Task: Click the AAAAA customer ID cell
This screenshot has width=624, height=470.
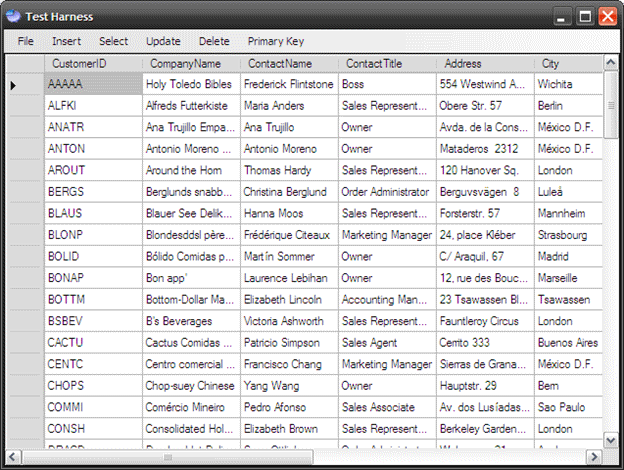Action: point(93,84)
